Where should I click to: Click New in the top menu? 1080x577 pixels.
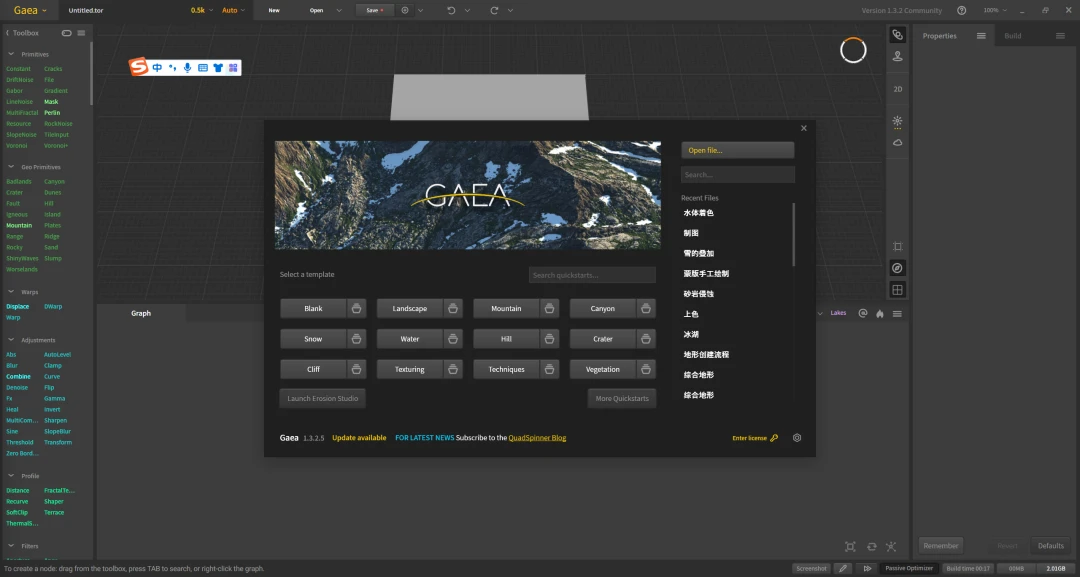click(x=274, y=10)
